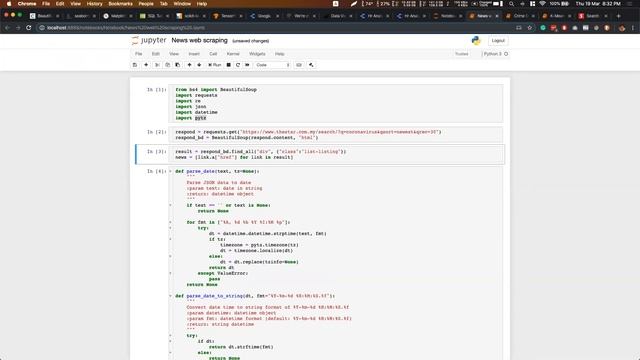
Task: Click the 'news = [link.a' code line
Action: click(x=234, y=157)
